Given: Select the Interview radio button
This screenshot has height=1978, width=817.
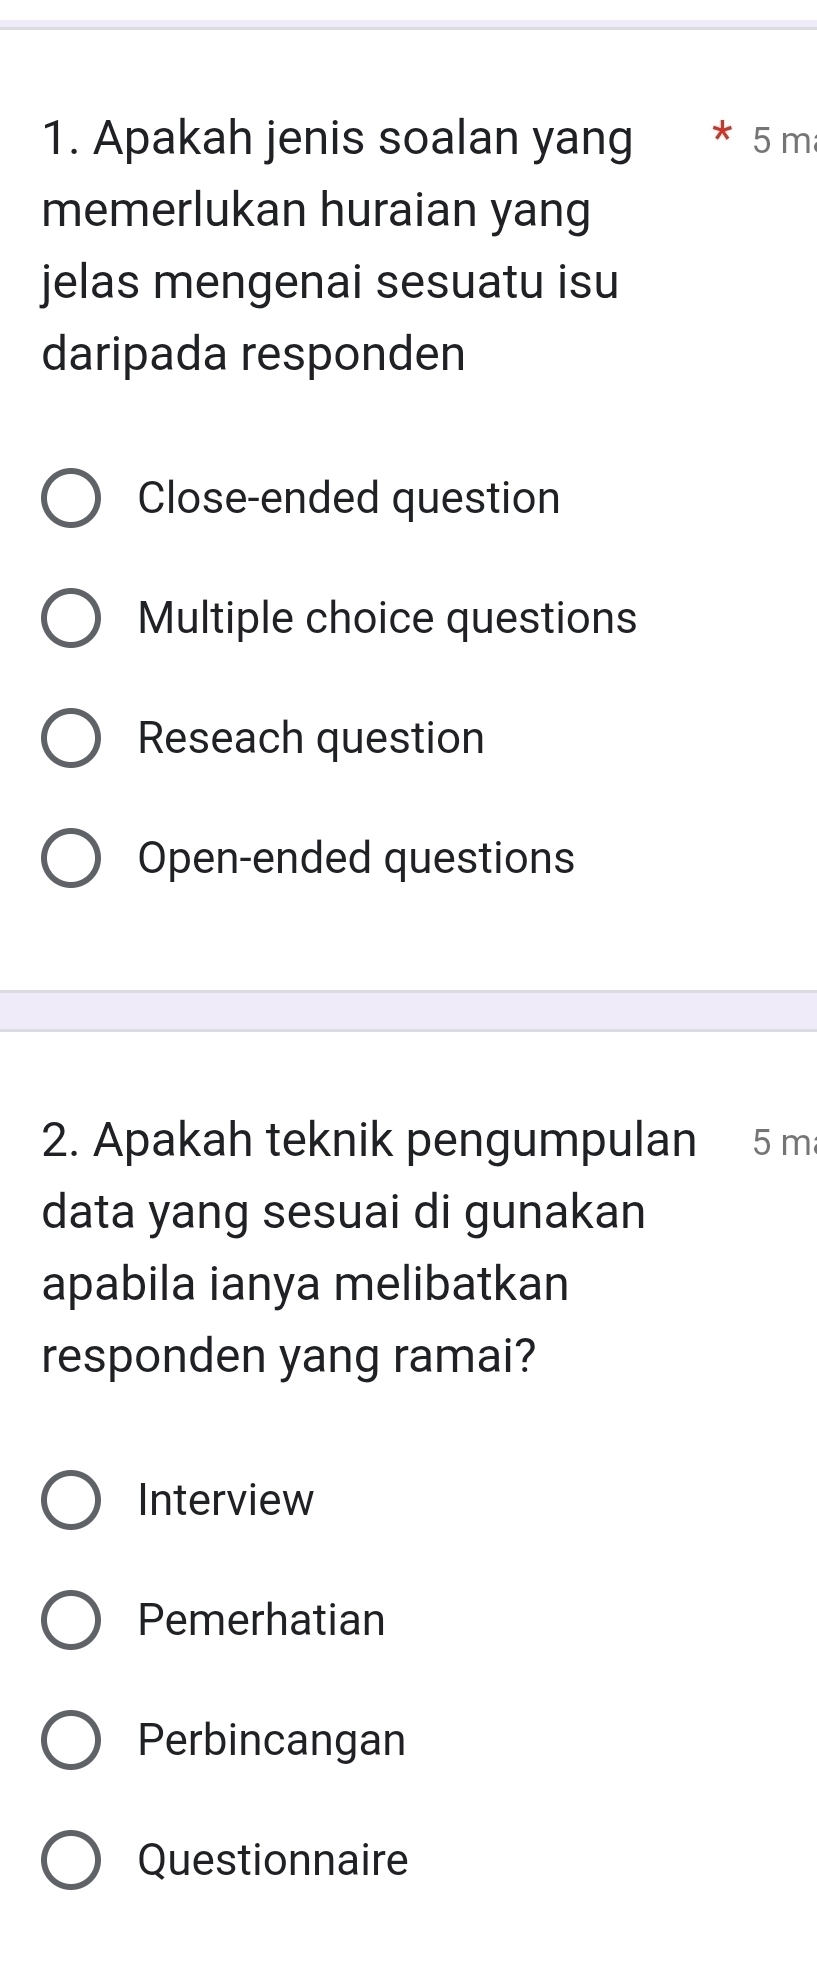Looking at the screenshot, I should click(71, 1500).
